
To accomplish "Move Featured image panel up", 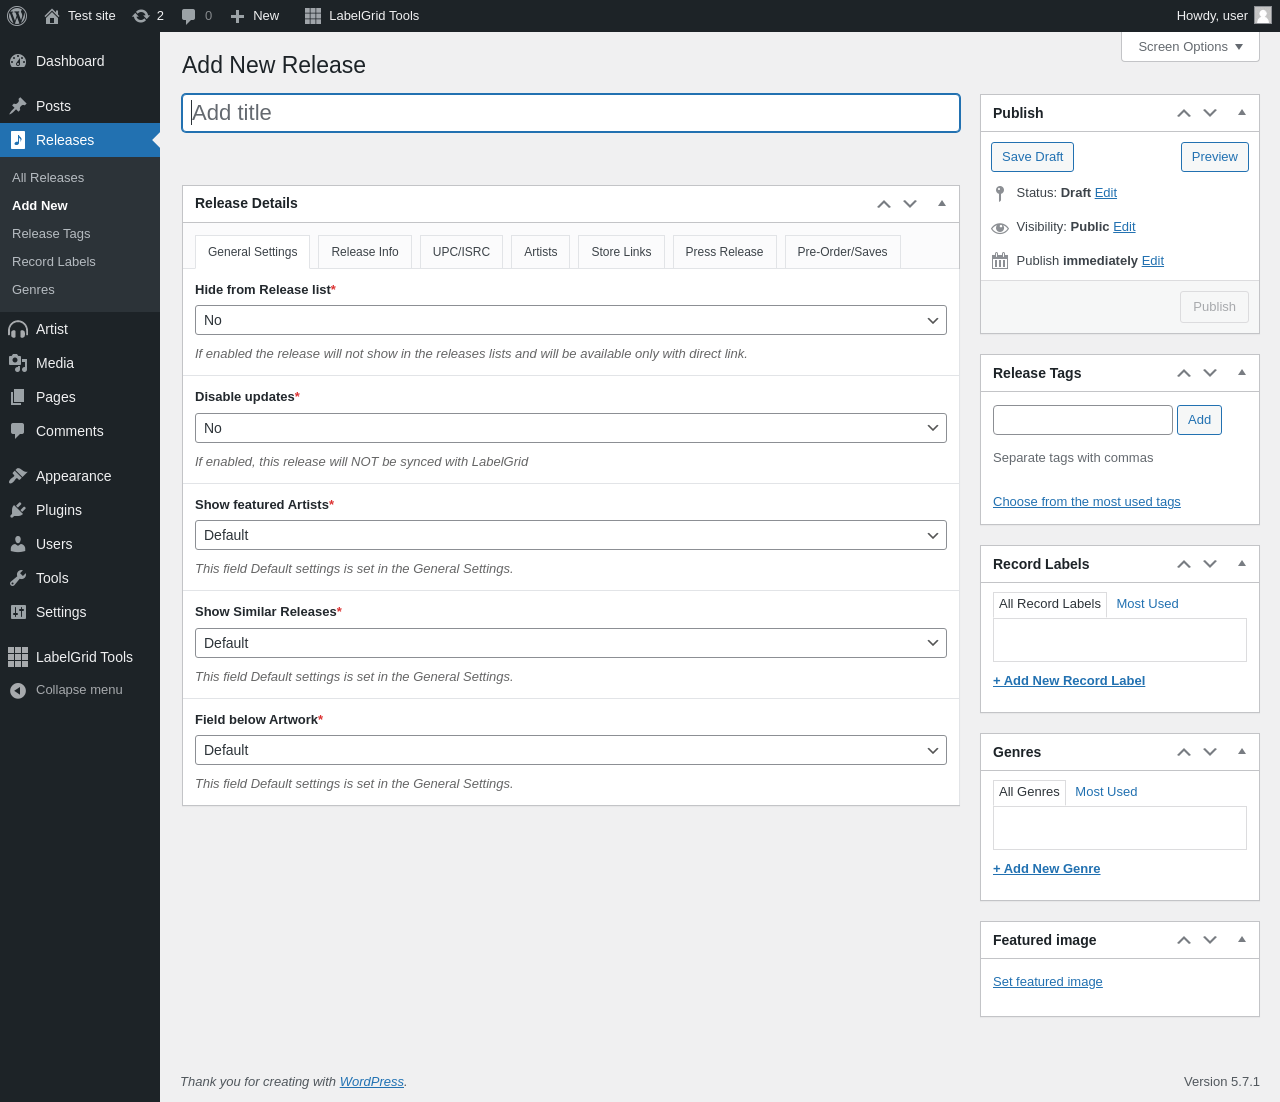I will [x=1184, y=940].
